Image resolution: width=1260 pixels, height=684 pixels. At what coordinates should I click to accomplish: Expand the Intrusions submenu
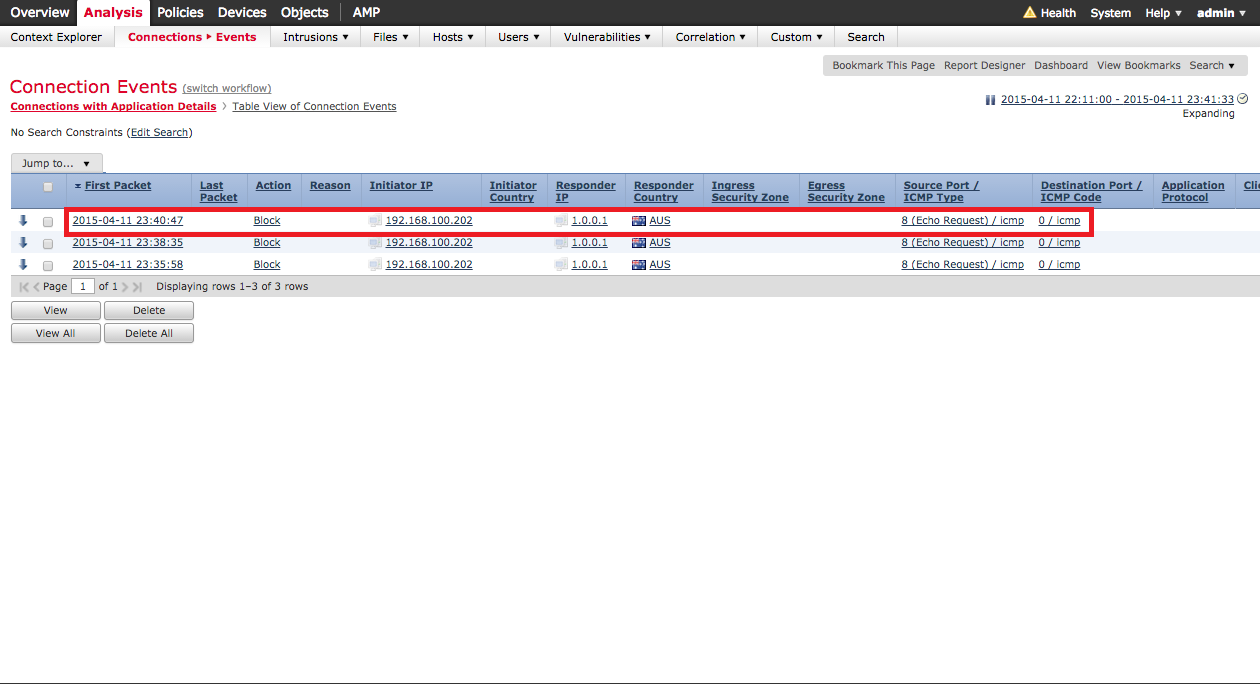click(315, 37)
